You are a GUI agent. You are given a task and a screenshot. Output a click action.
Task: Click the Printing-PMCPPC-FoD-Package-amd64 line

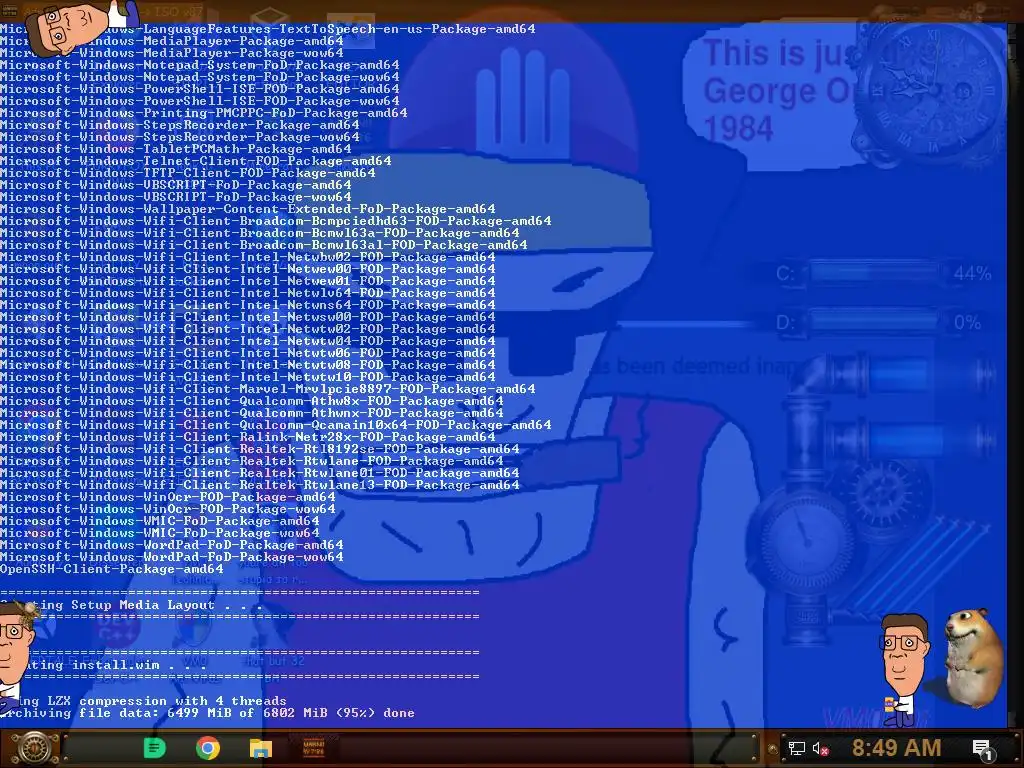coord(204,113)
